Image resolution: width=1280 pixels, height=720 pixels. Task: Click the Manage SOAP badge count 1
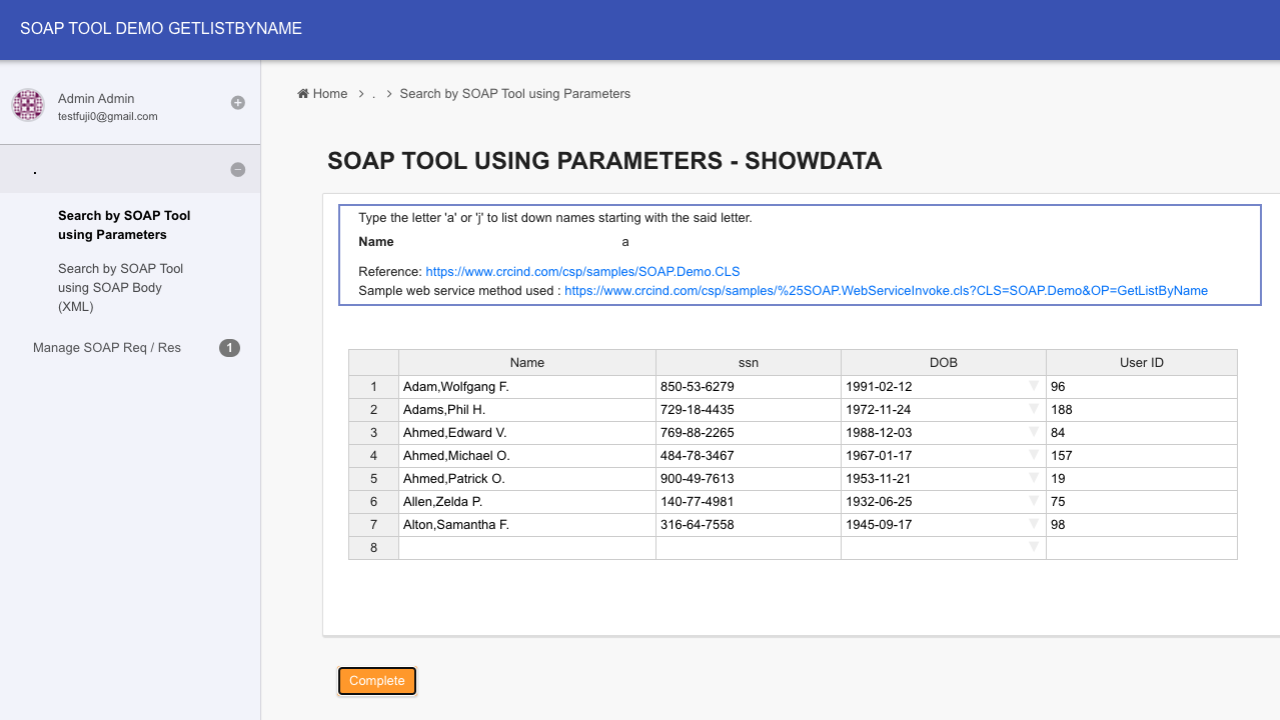pos(229,348)
